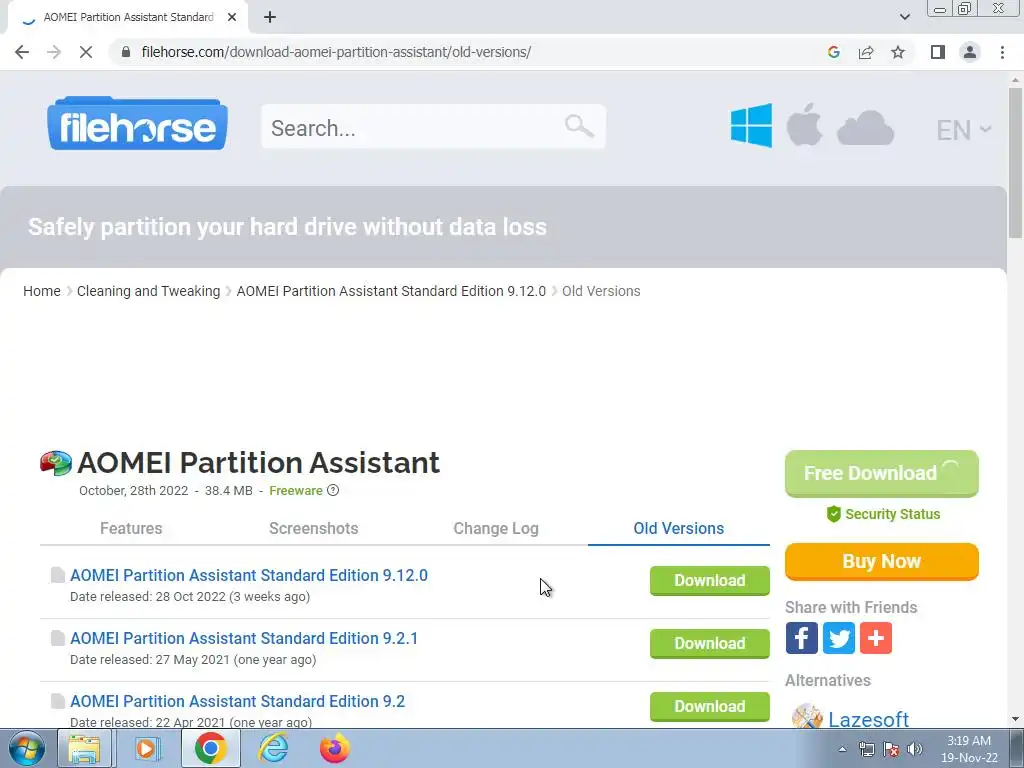Click the page's vertical scrollbar
This screenshot has height=768, width=1024.
pyautogui.click(x=1015, y=163)
